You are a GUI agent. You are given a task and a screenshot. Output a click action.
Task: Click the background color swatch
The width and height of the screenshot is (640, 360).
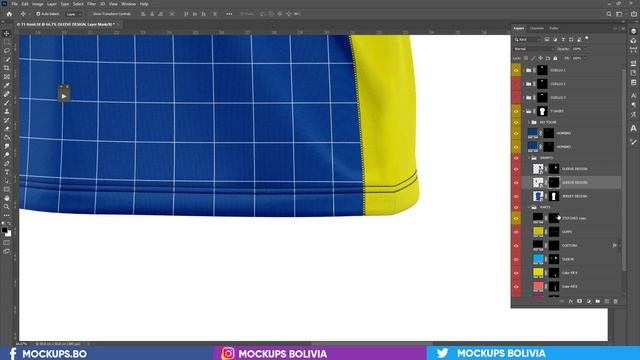[x=8, y=234]
